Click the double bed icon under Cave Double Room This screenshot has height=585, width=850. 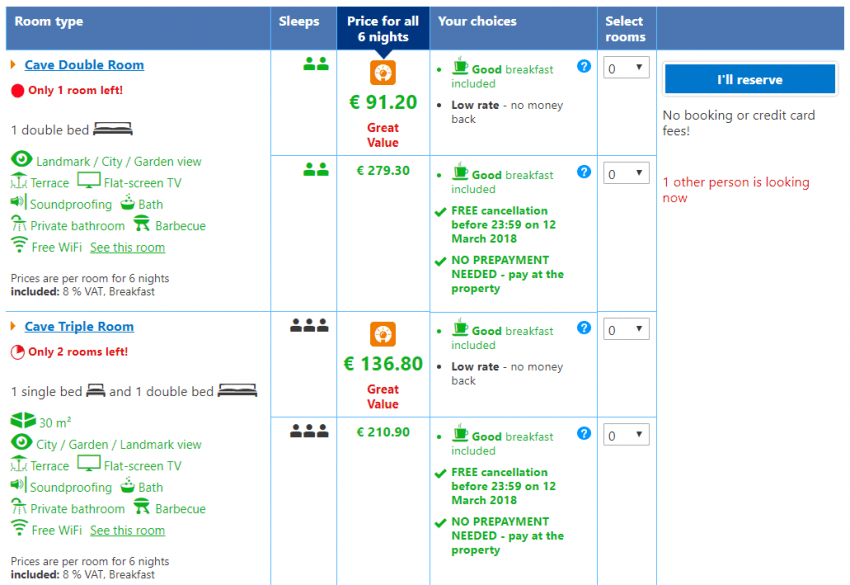pos(113,129)
